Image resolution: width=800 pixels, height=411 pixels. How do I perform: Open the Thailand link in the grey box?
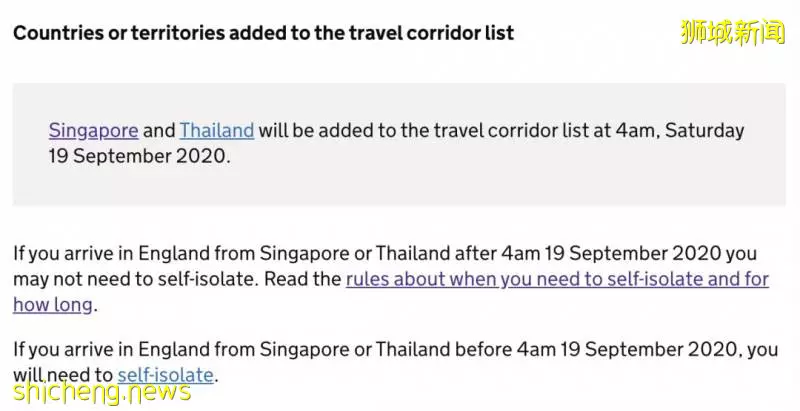(216, 131)
